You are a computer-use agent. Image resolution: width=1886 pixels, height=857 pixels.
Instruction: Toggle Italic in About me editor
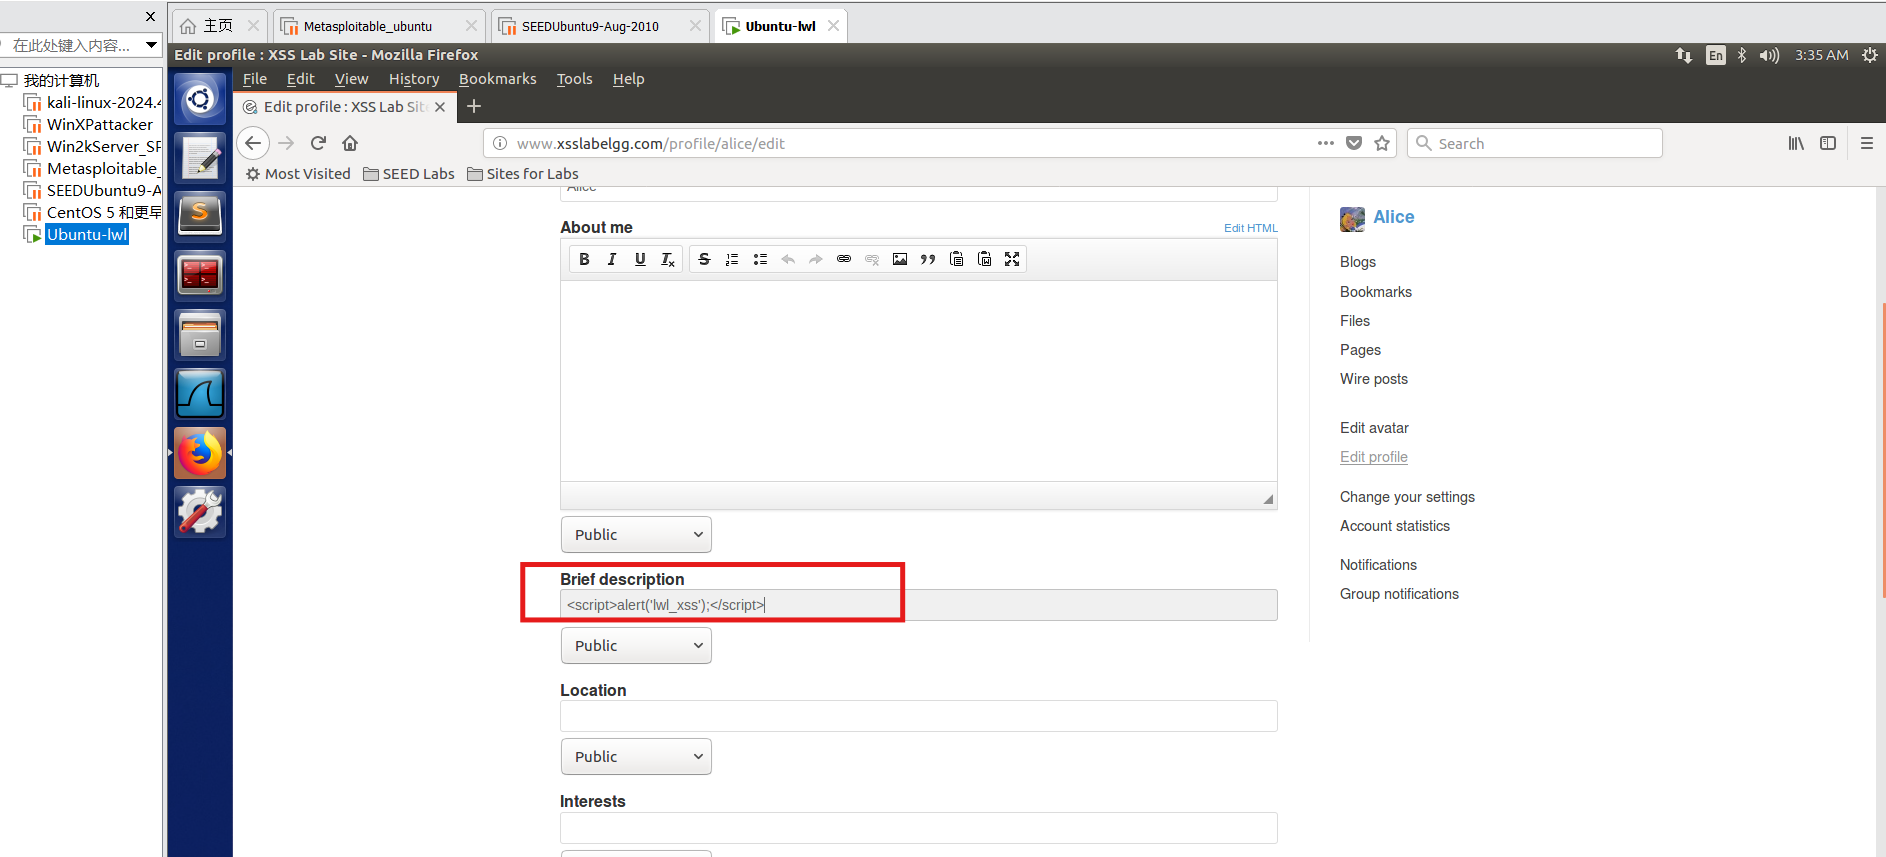tap(612, 259)
